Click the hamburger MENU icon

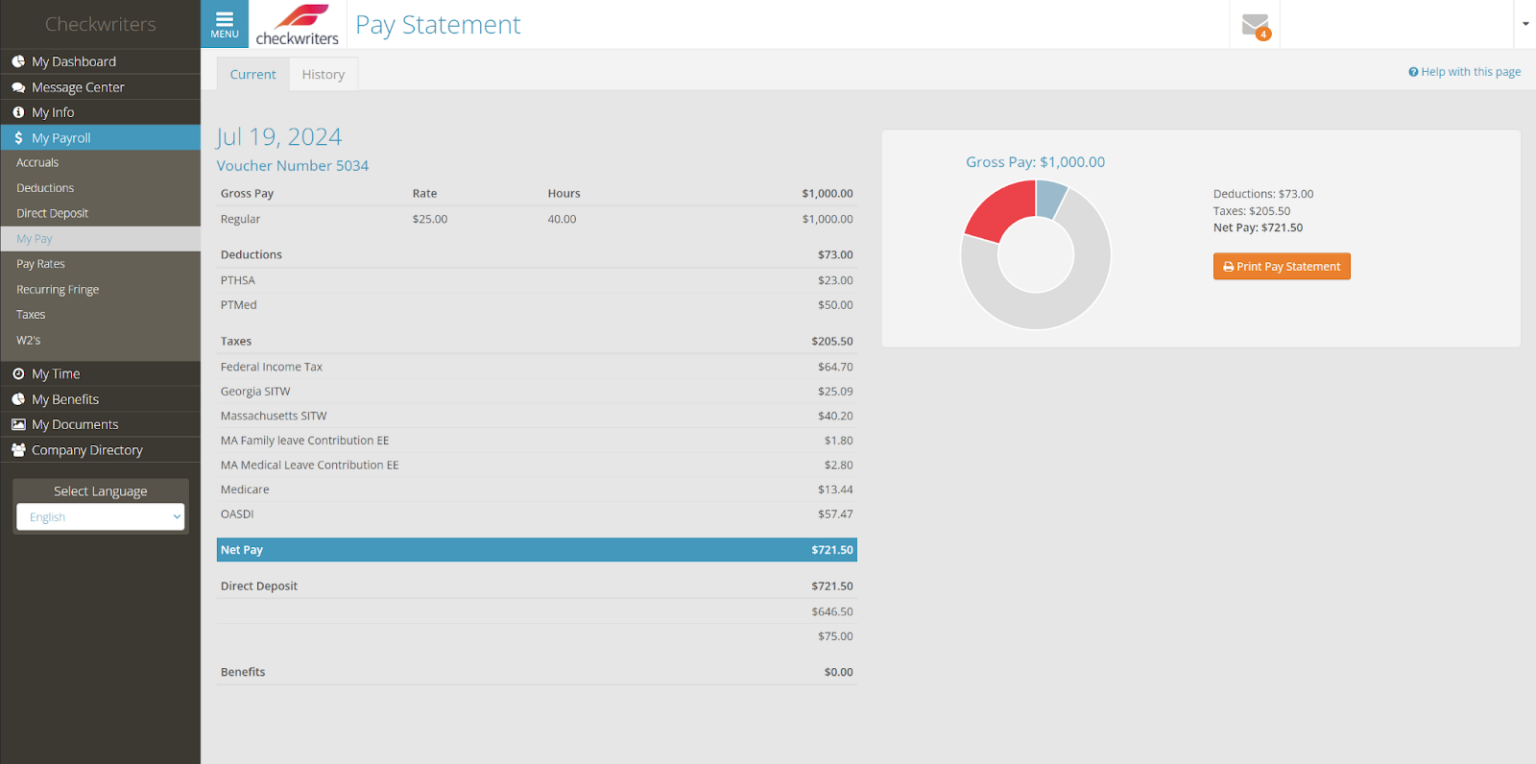[x=224, y=24]
